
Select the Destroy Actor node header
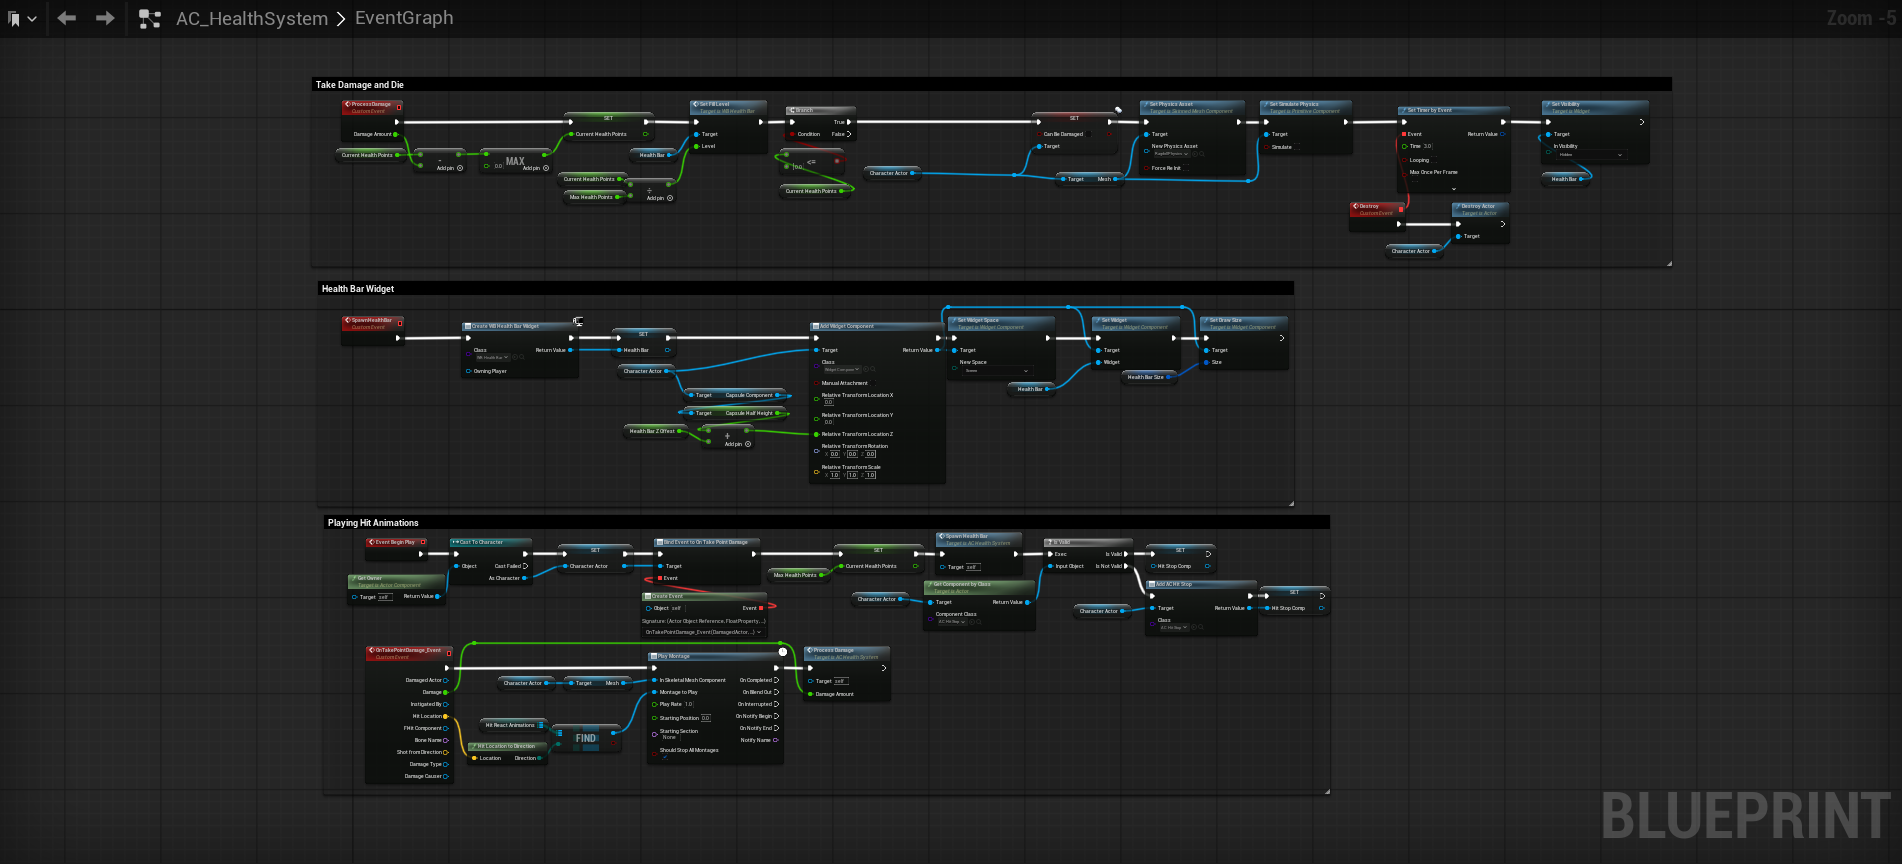[1480, 209]
